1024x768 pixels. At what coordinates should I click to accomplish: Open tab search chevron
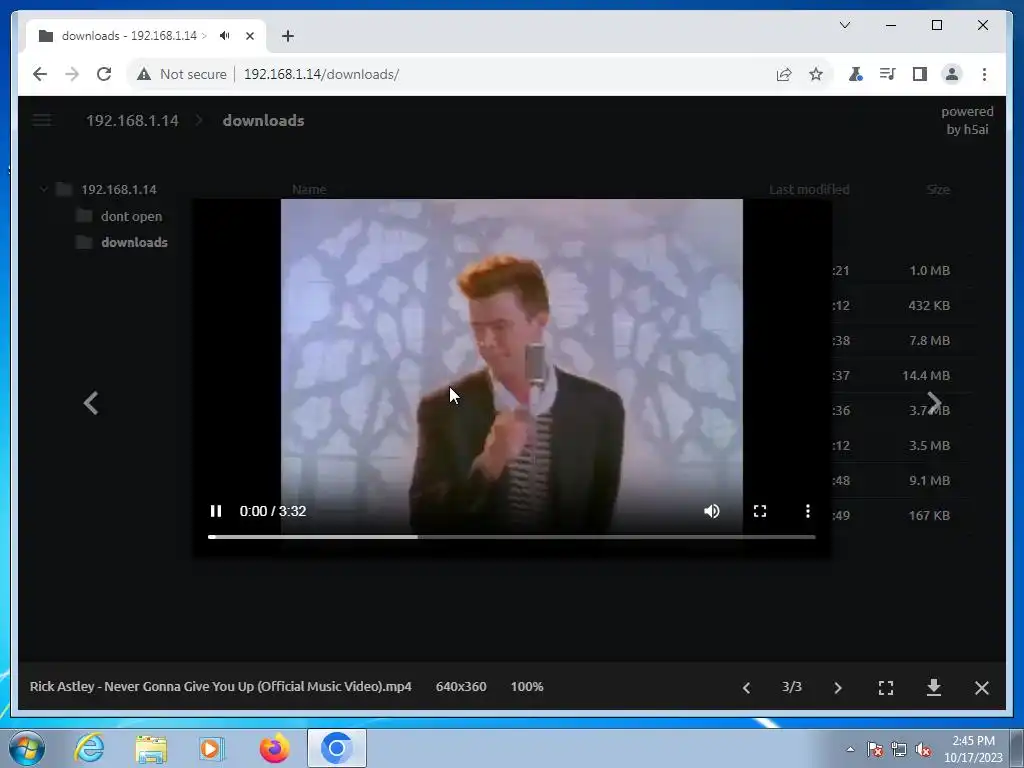coord(844,25)
